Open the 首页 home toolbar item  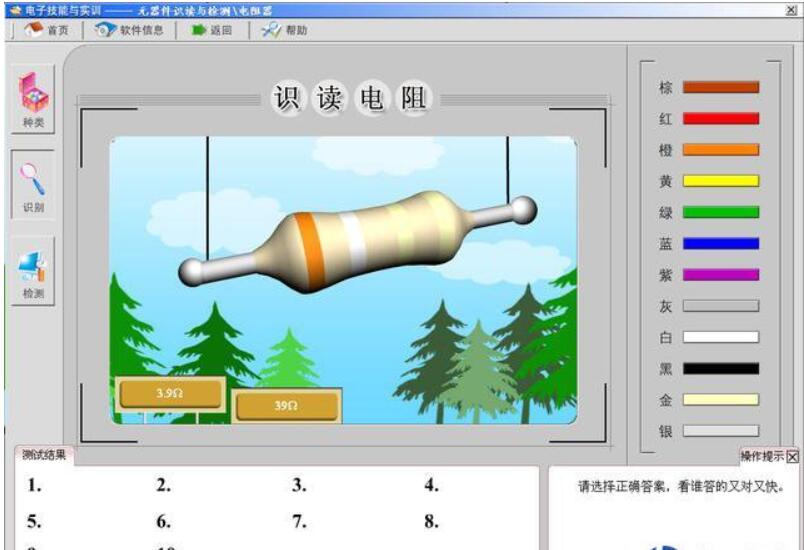[x=46, y=30]
